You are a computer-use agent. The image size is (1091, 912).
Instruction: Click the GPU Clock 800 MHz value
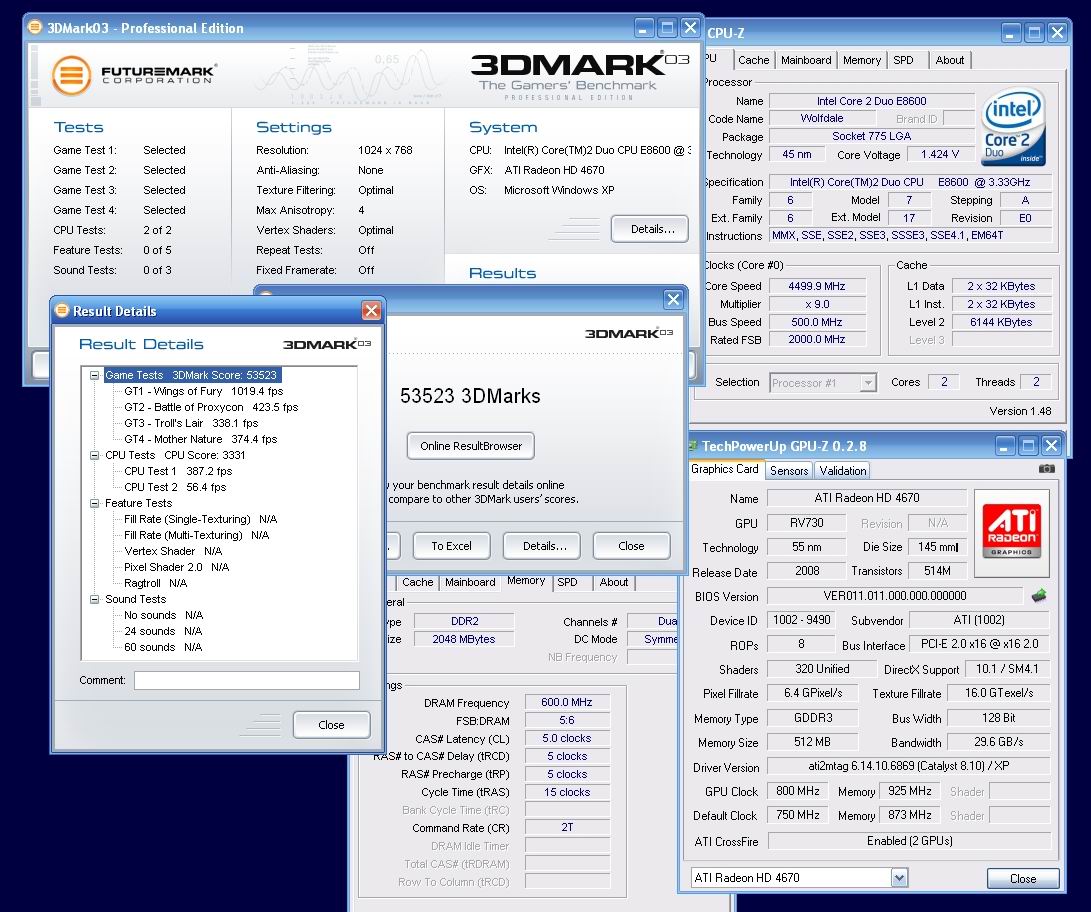797,791
